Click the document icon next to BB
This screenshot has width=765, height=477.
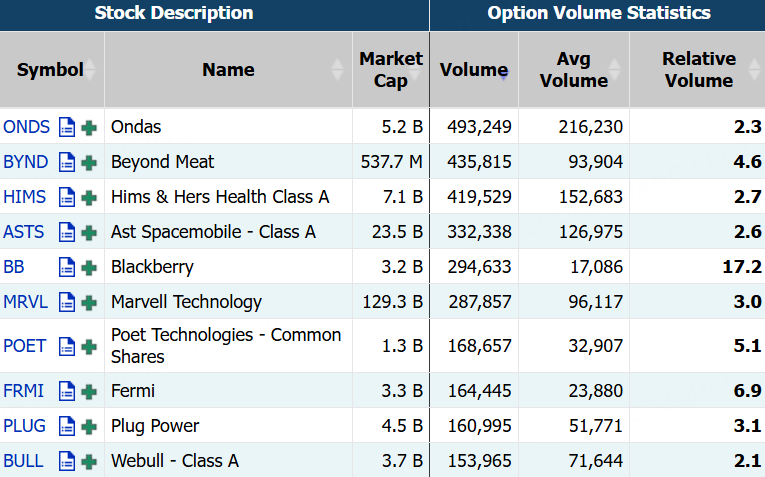pyautogui.click(x=67, y=267)
